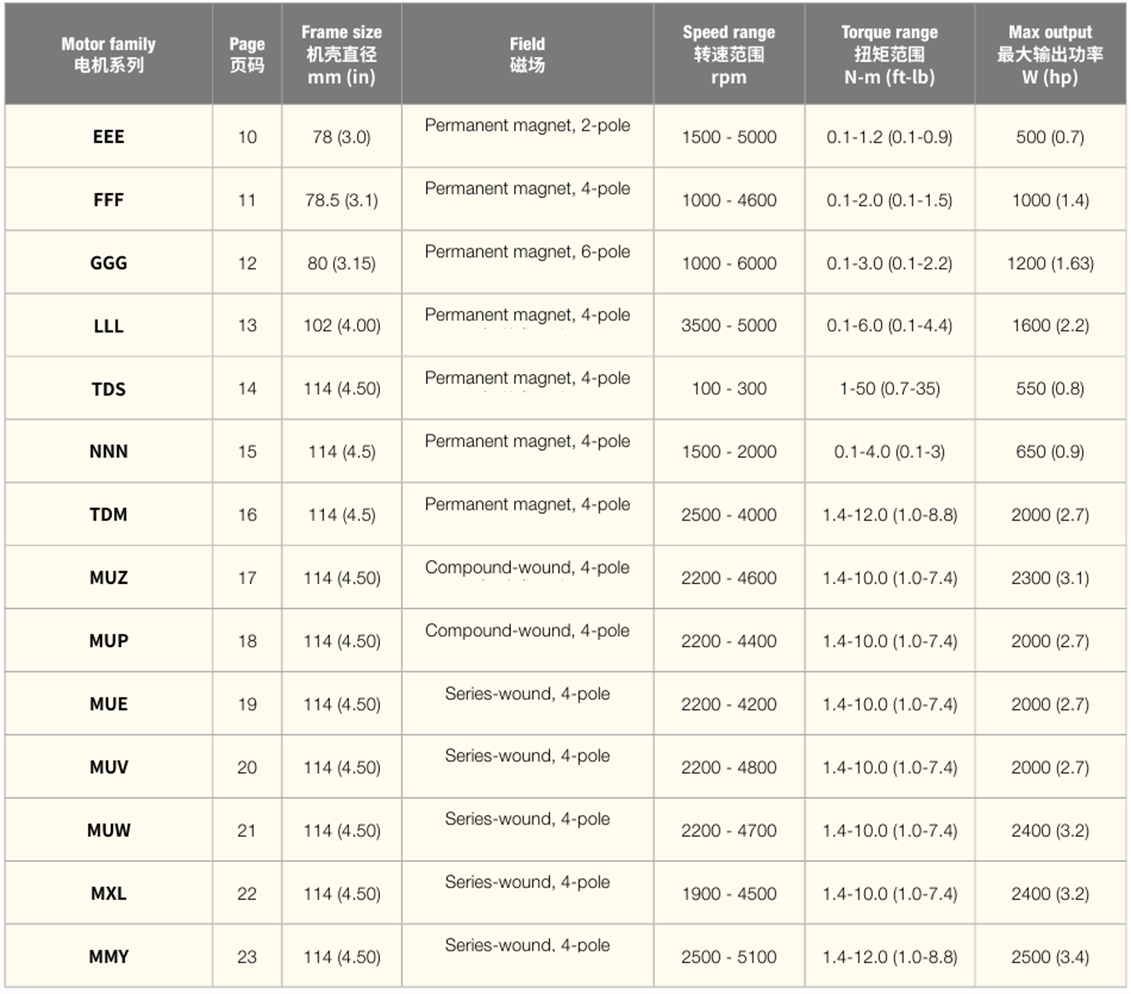
Task: Select MUP Compound-wound, 4-pole field cell
Action: click(x=527, y=641)
